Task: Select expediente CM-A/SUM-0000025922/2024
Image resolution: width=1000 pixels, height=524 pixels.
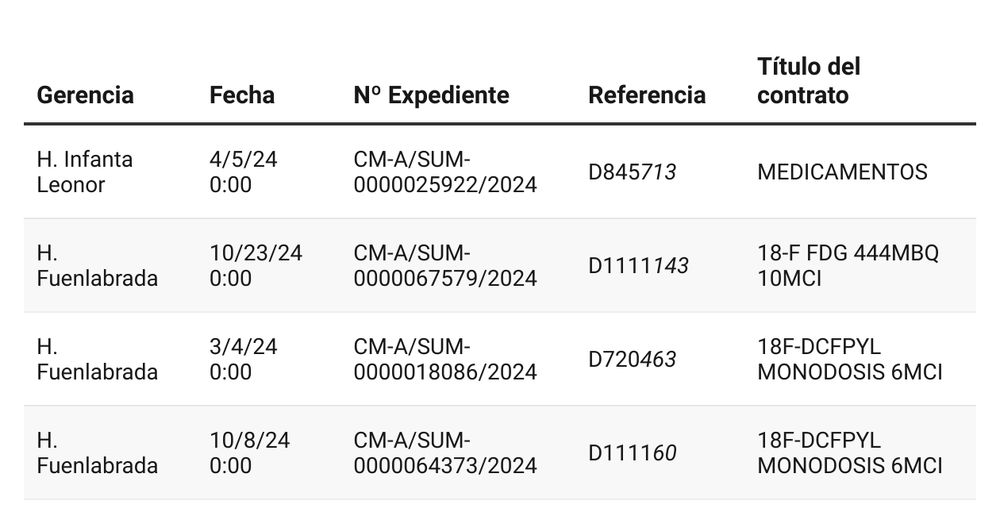Action: coord(445,172)
